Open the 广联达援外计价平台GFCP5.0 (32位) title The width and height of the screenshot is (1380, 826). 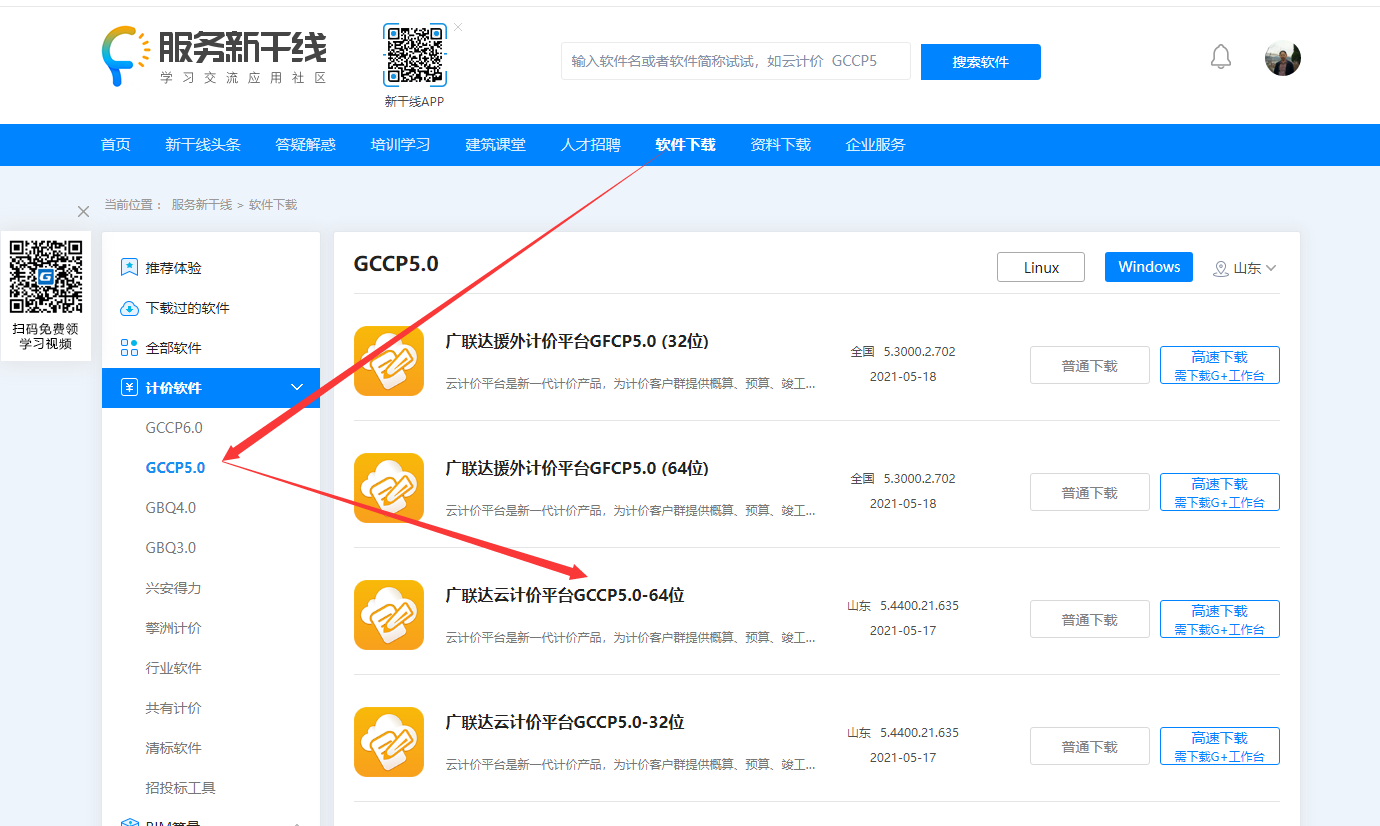click(x=577, y=341)
